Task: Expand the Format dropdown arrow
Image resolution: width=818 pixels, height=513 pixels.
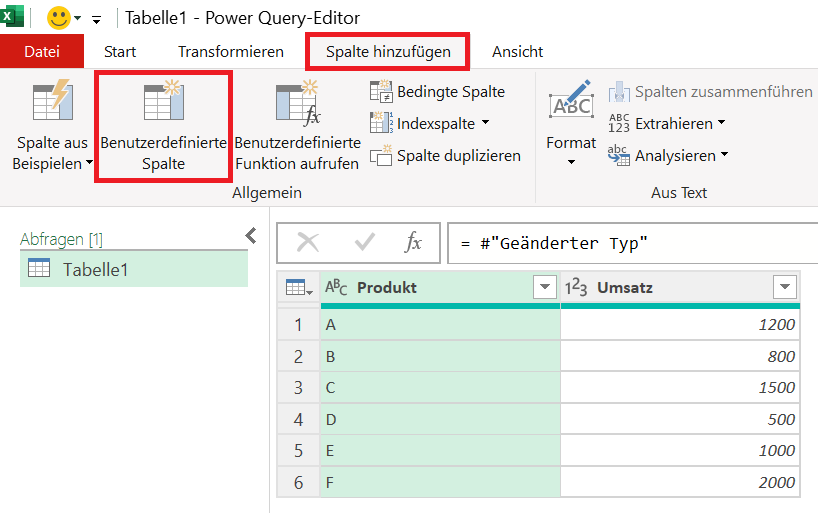Action: 571,162
